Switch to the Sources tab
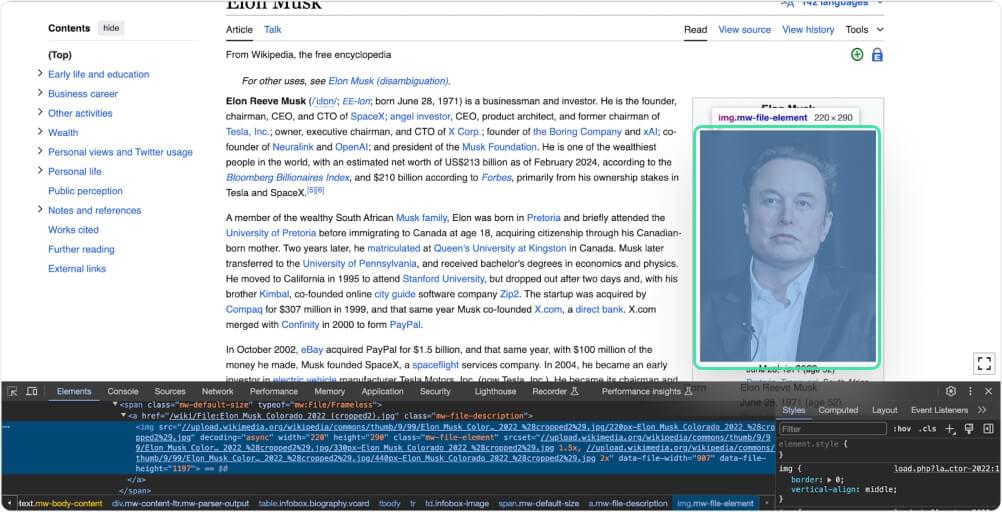The width and height of the screenshot is (1002, 512). point(170,391)
